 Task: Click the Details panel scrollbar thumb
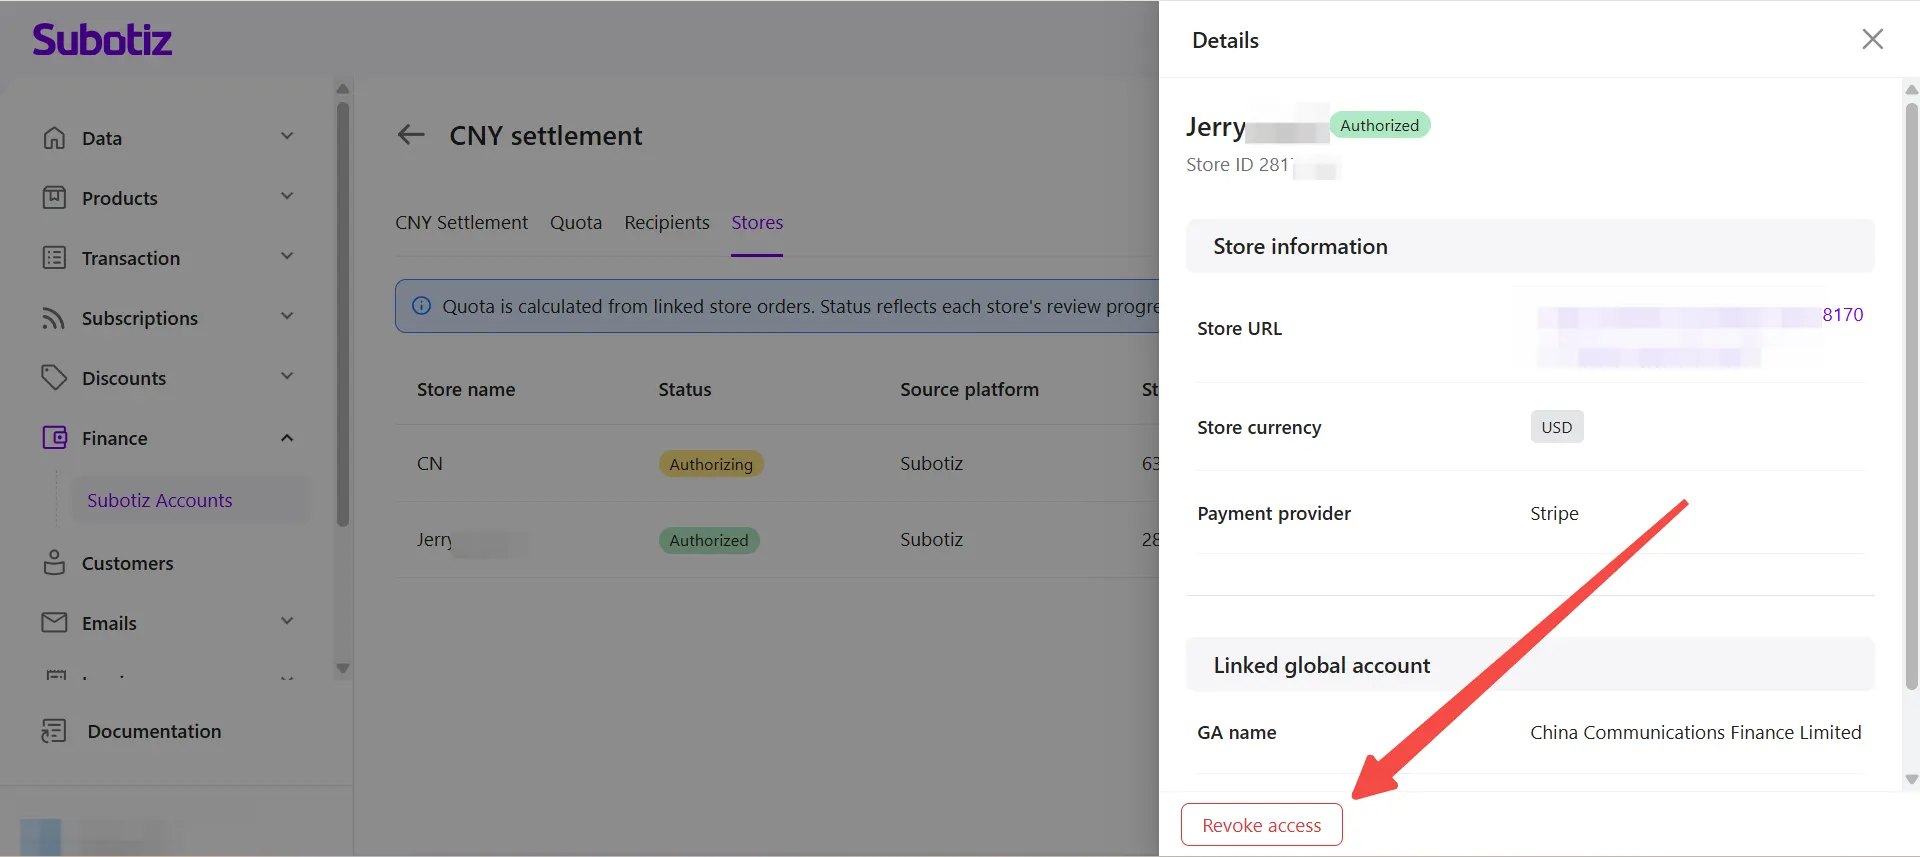pyautogui.click(x=1911, y=395)
